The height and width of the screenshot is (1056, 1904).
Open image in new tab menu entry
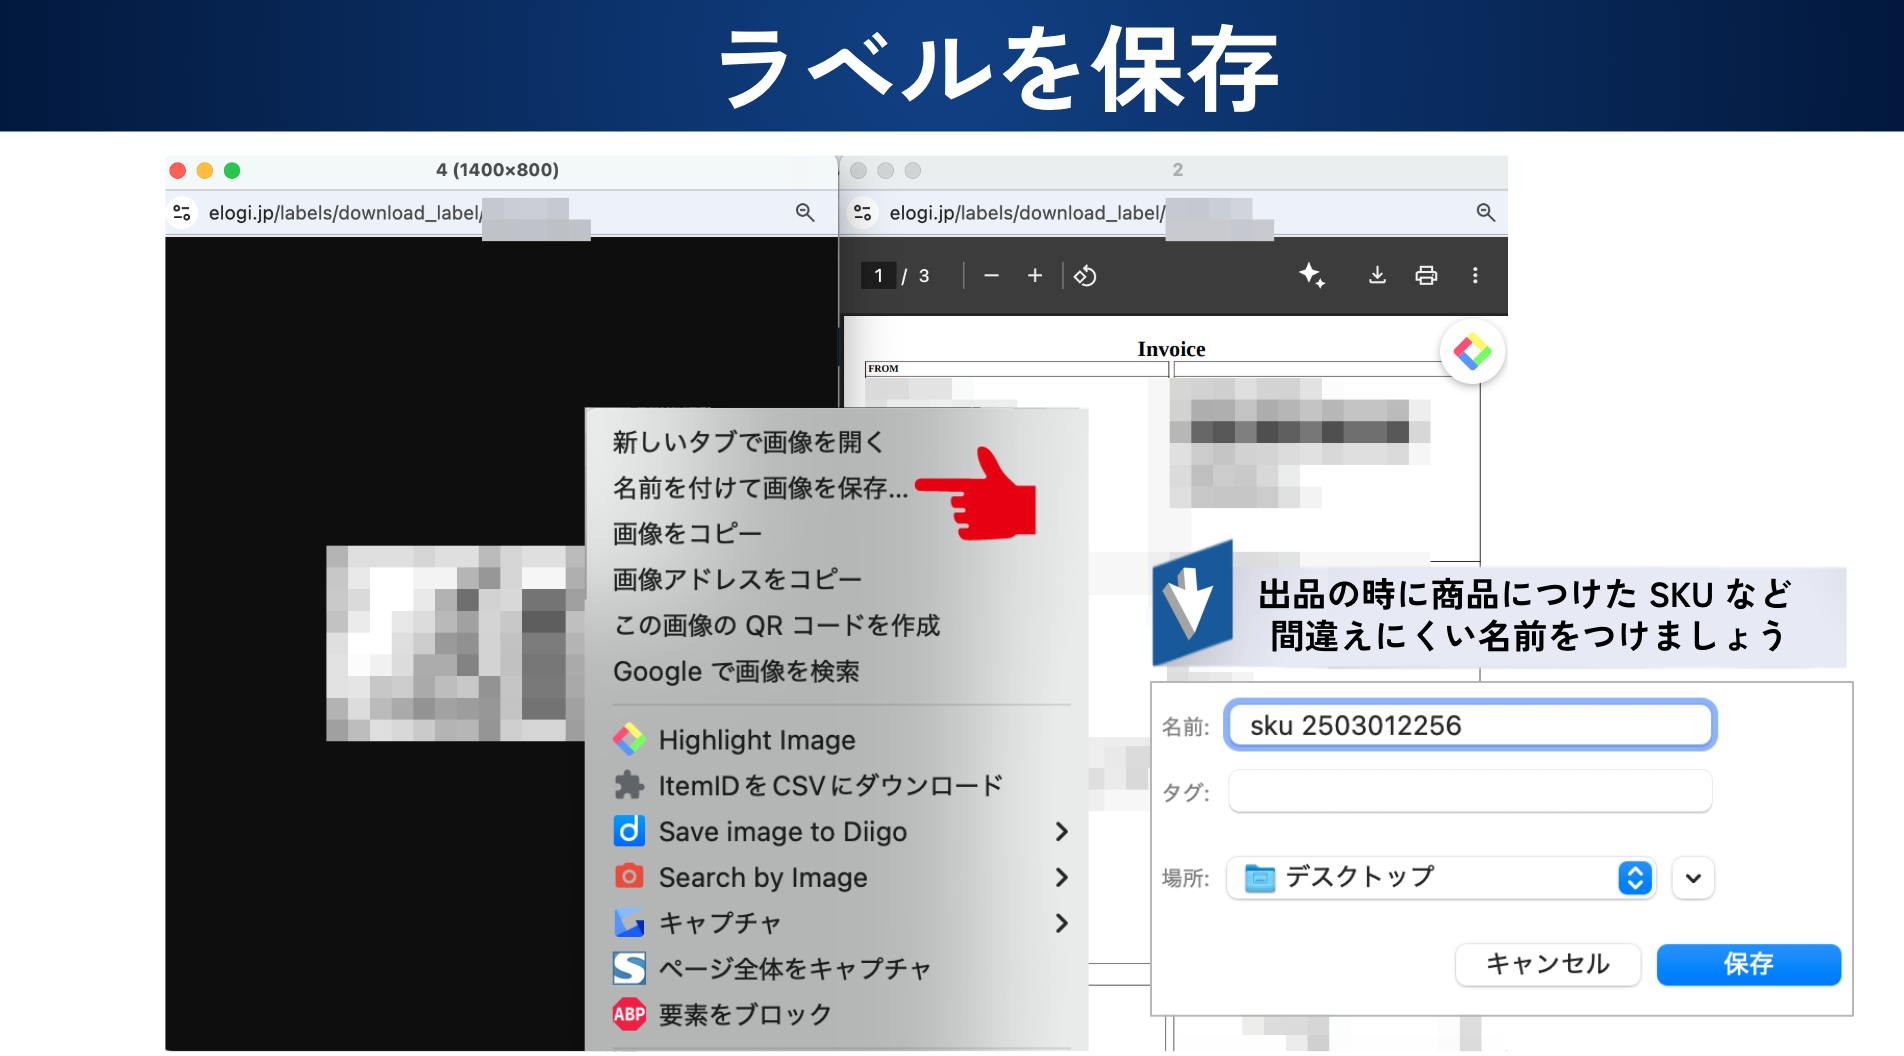click(x=748, y=442)
